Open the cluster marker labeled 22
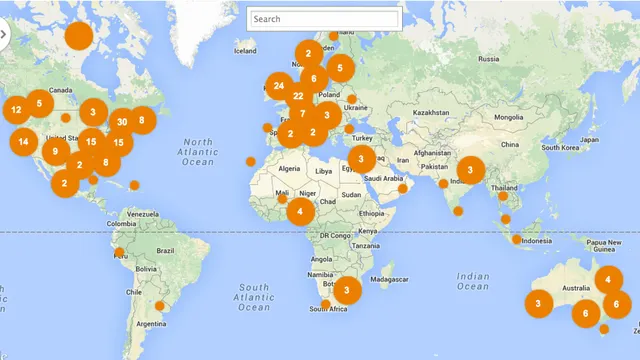 pyautogui.click(x=298, y=96)
